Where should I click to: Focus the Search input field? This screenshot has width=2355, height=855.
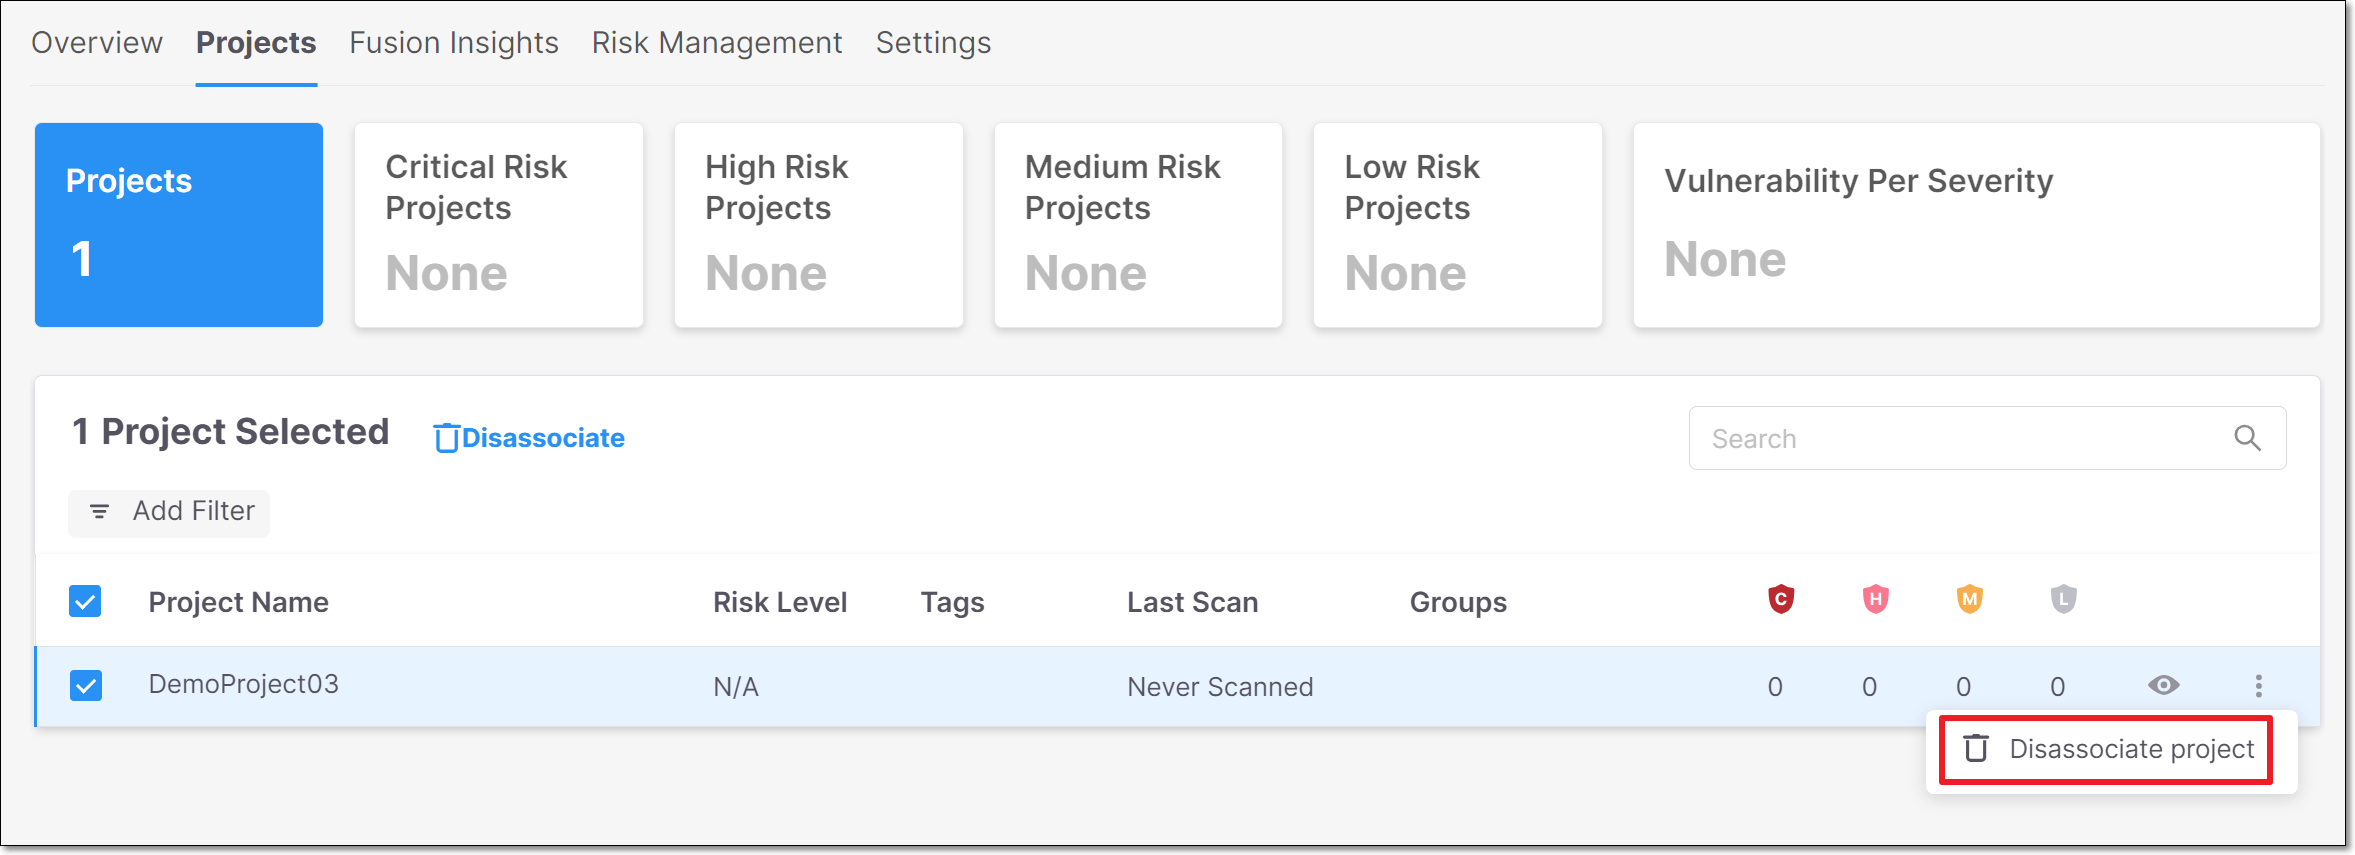coord(1987,438)
